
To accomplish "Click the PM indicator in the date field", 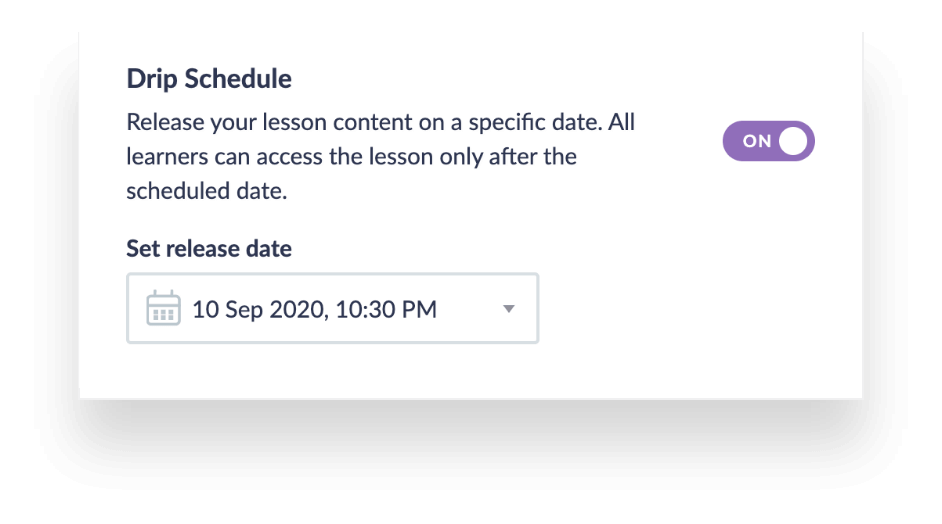I will (x=419, y=309).
